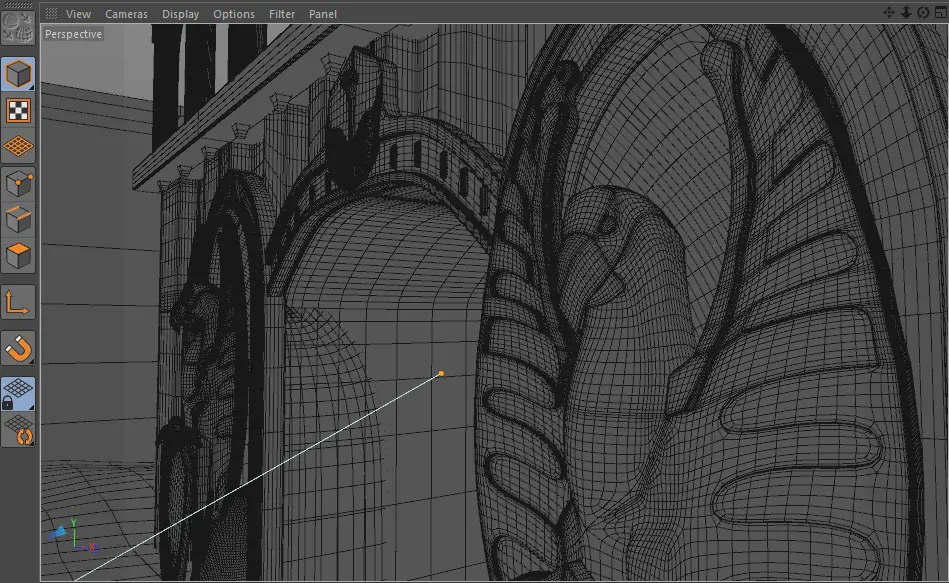This screenshot has width=949, height=583.
Task: Select the Workplane mode orange grid icon
Action: click(18, 147)
